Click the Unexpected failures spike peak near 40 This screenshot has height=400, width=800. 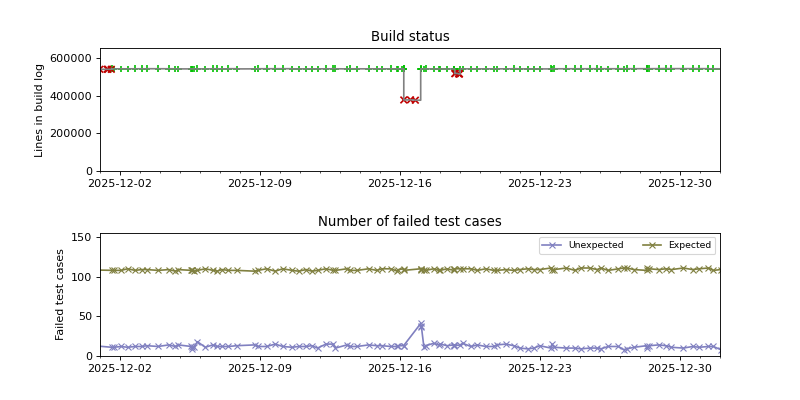click(x=421, y=324)
